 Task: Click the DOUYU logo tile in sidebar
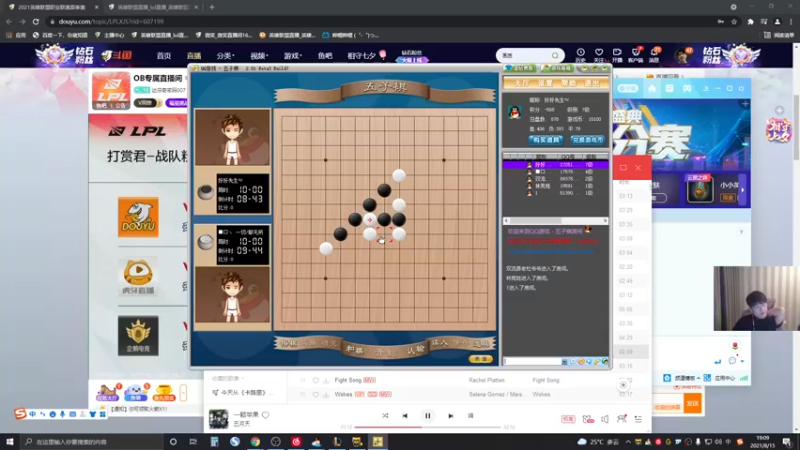[x=138, y=217]
